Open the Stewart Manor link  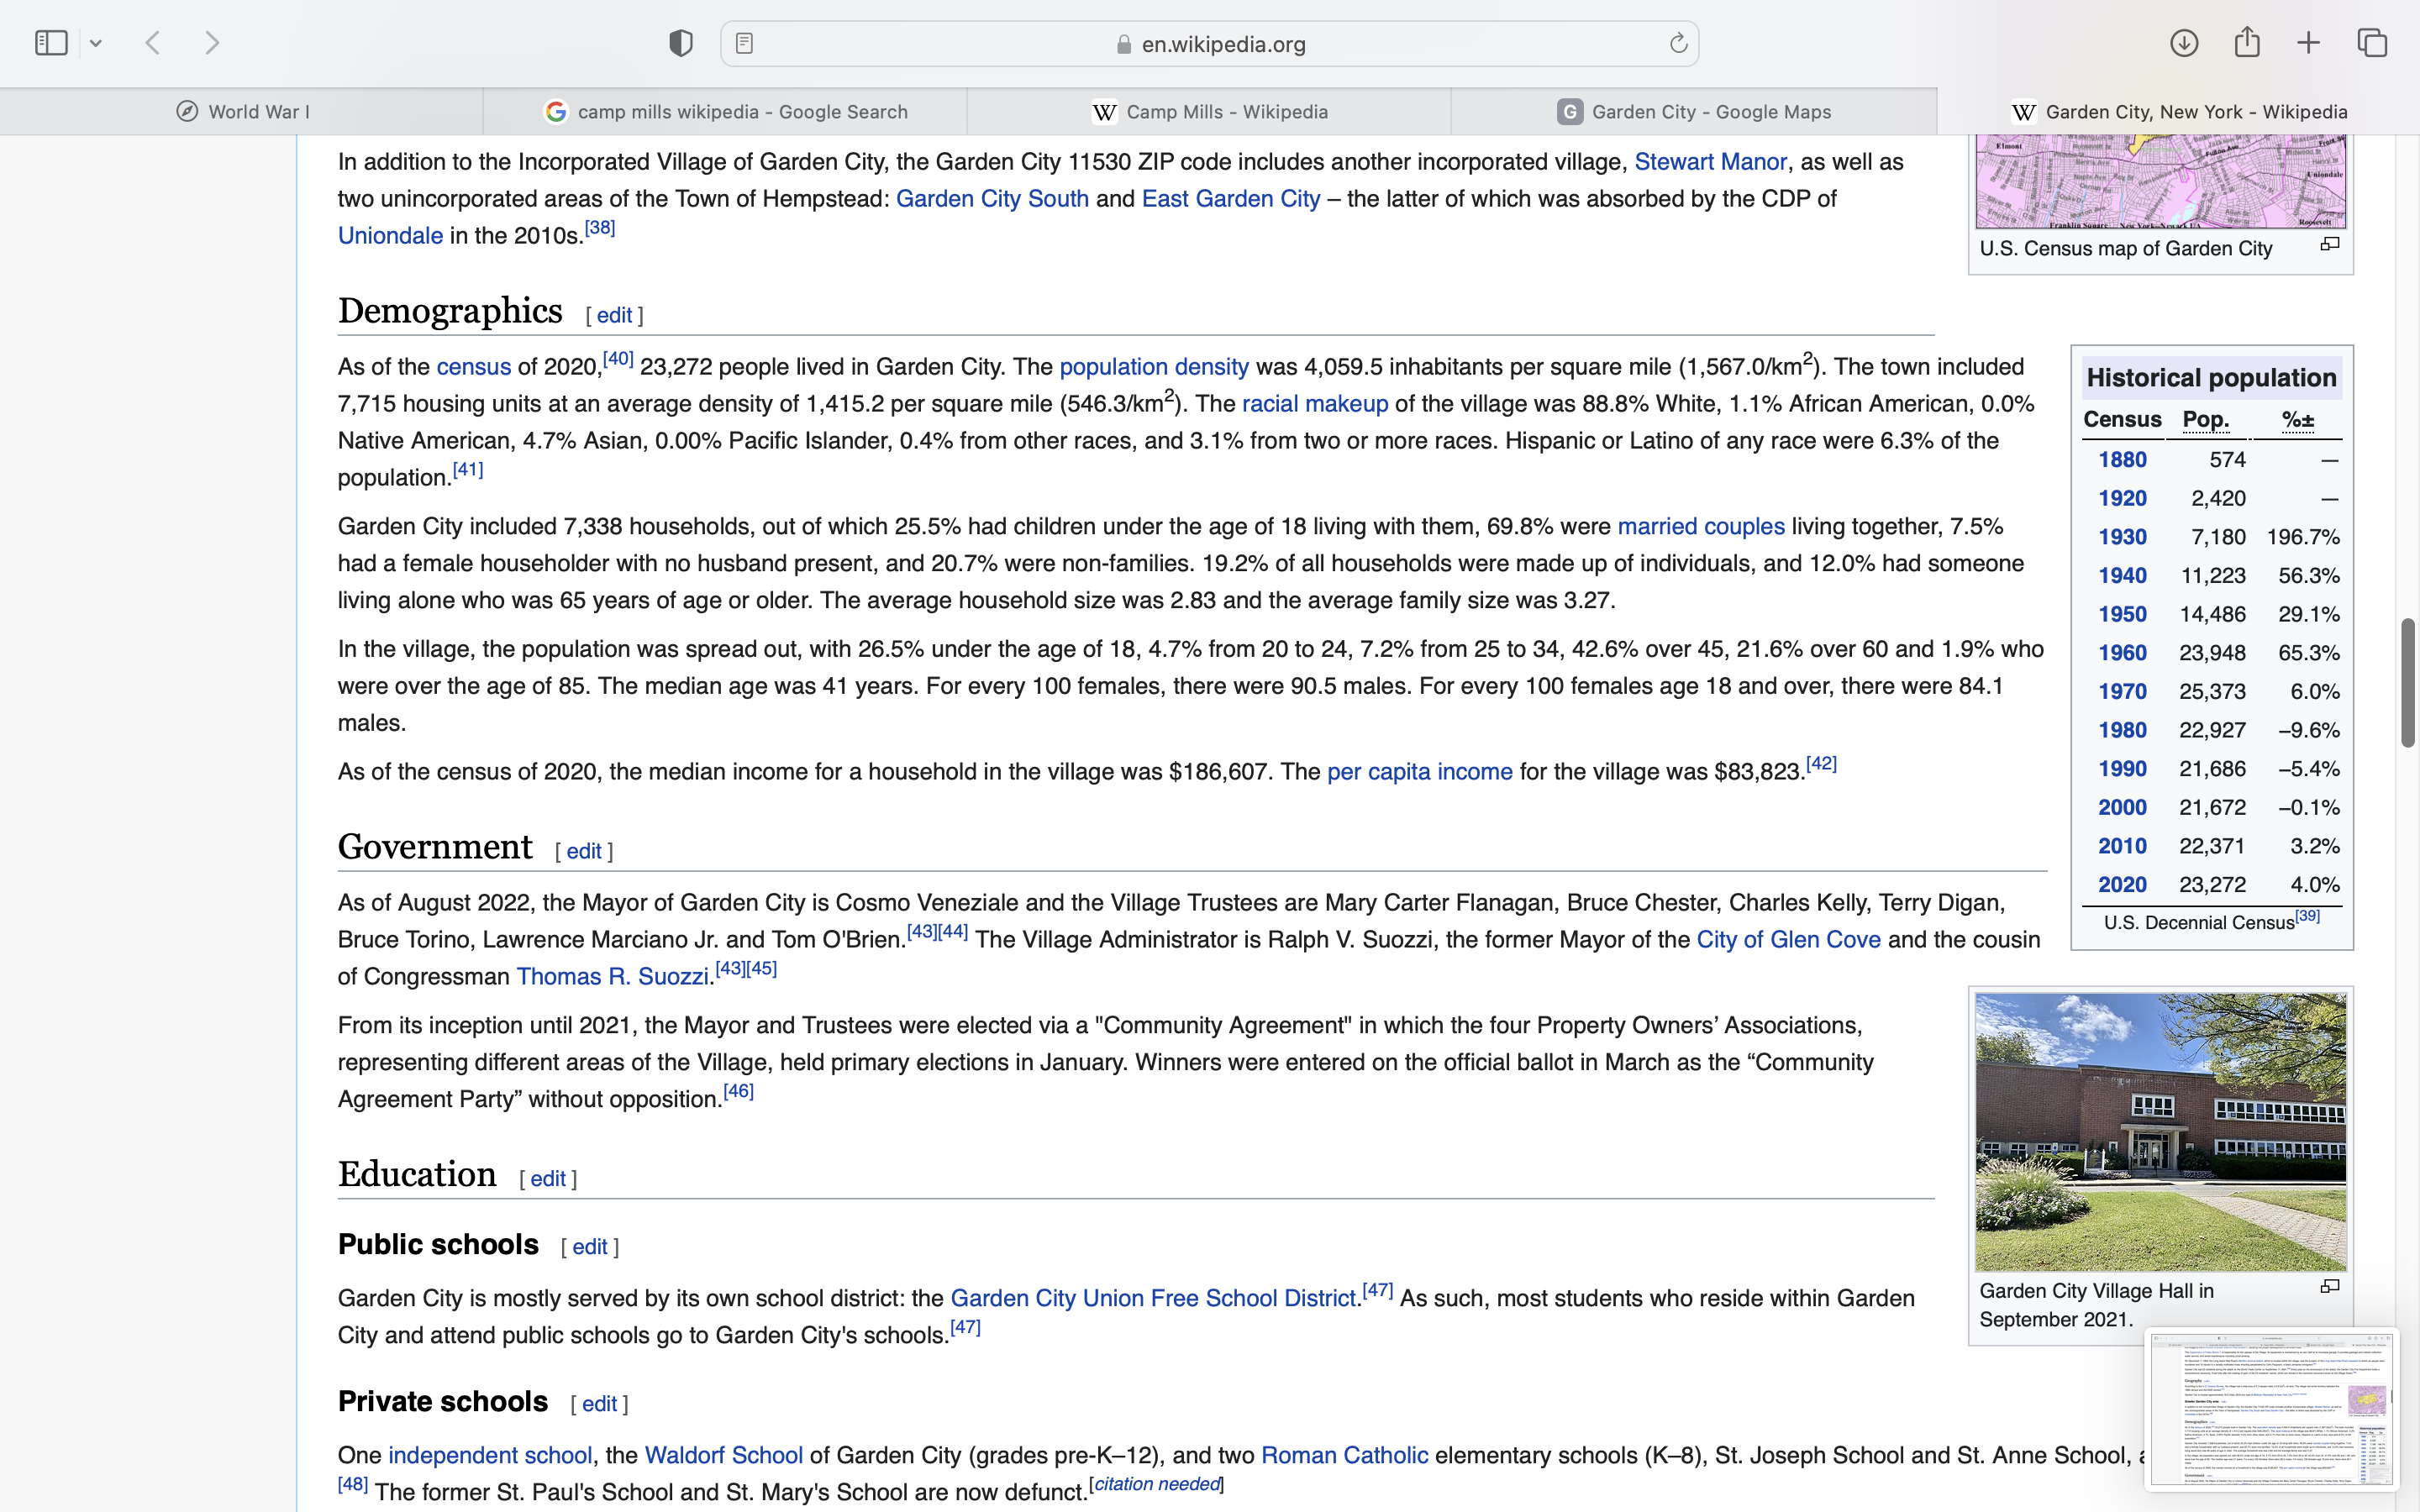point(1709,162)
